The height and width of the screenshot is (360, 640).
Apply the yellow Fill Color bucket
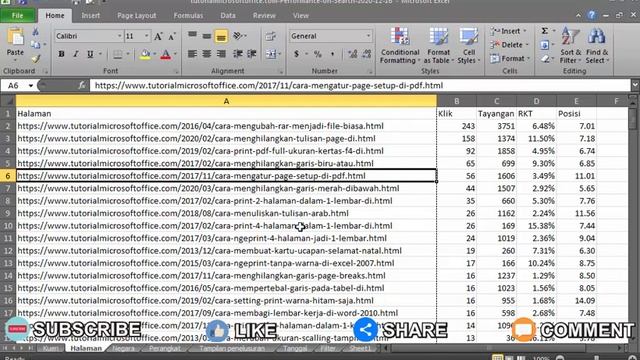(x=145, y=54)
